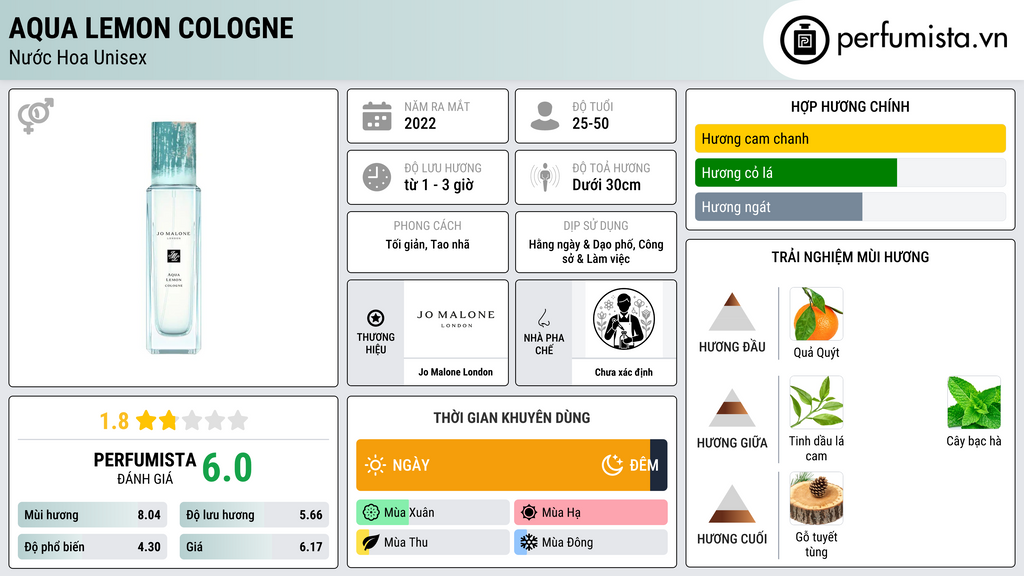Click the perfumista.vn site name
Image resolution: width=1024 pixels, height=576 pixels.
coord(923,38)
